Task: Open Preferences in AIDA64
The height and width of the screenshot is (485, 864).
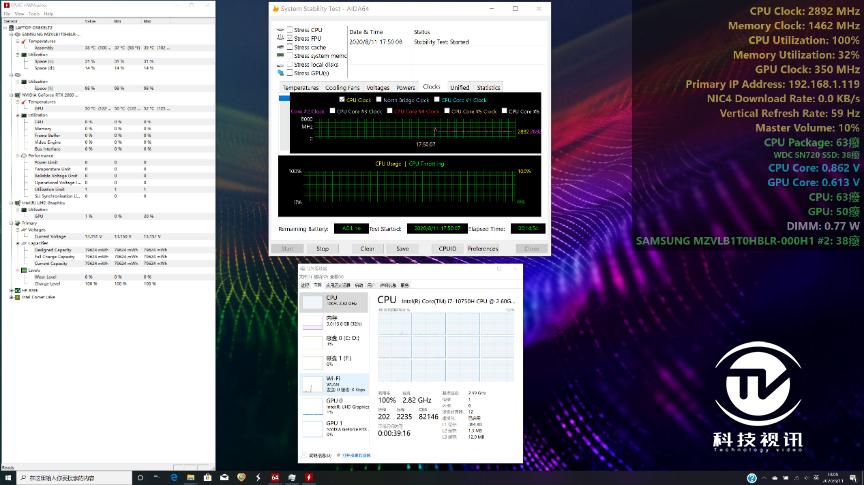Action: point(483,249)
